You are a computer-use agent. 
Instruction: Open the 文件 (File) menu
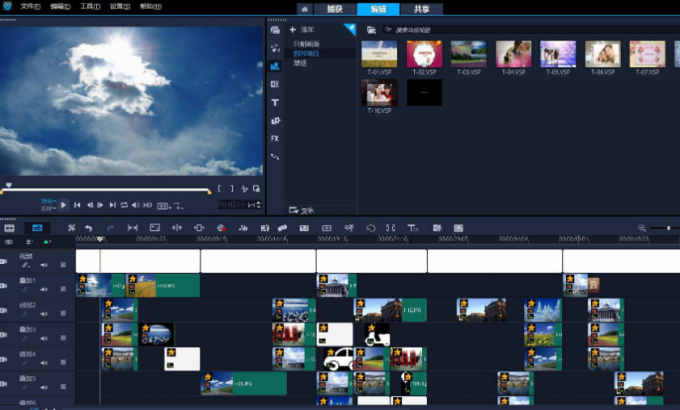pyautogui.click(x=30, y=7)
